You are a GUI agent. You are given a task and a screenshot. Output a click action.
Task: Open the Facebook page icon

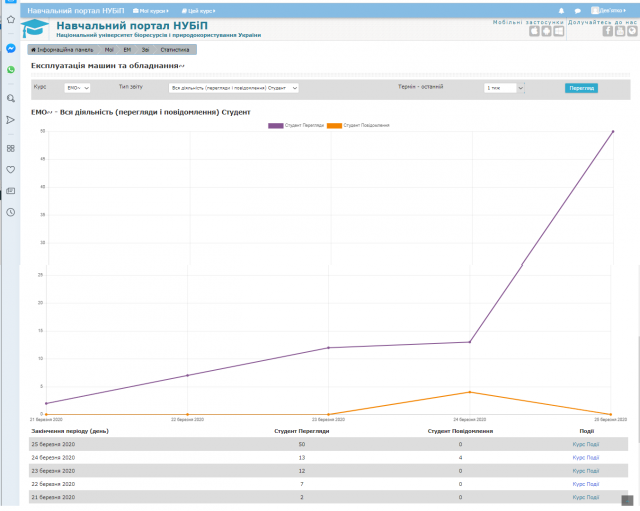point(607,30)
